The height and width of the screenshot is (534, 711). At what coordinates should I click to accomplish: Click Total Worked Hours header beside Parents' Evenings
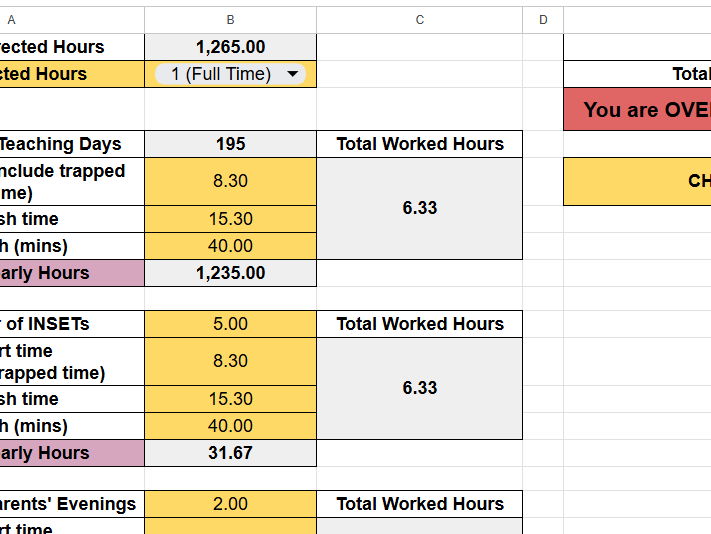click(x=419, y=504)
